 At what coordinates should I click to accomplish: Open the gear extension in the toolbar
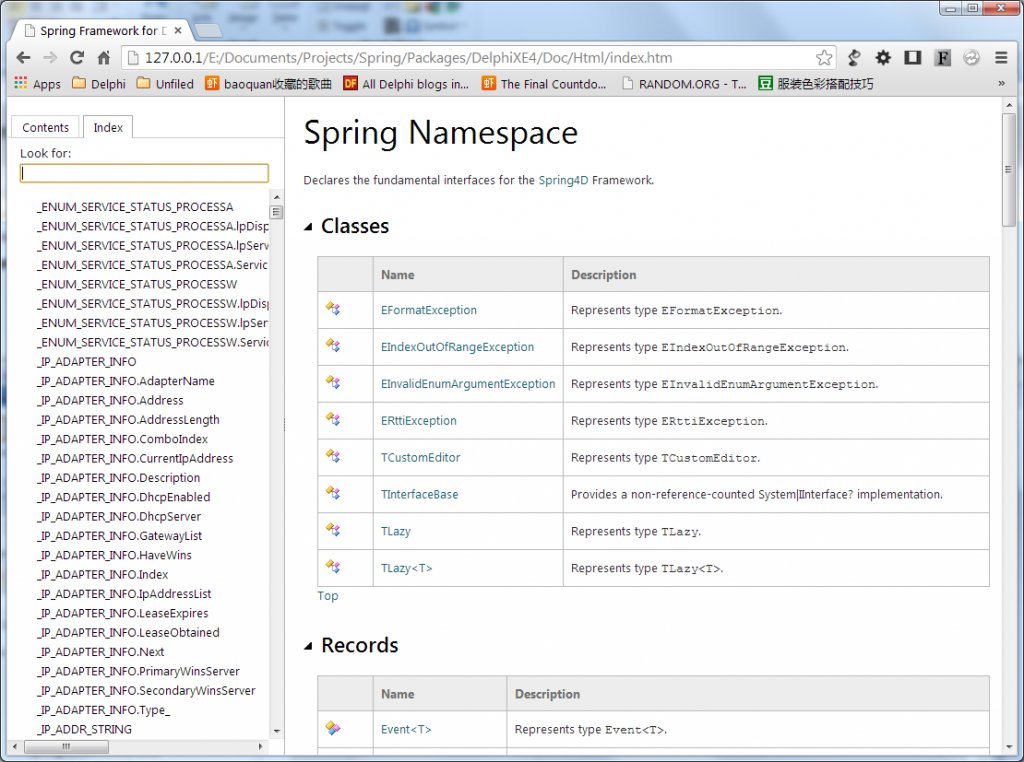click(884, 59)
